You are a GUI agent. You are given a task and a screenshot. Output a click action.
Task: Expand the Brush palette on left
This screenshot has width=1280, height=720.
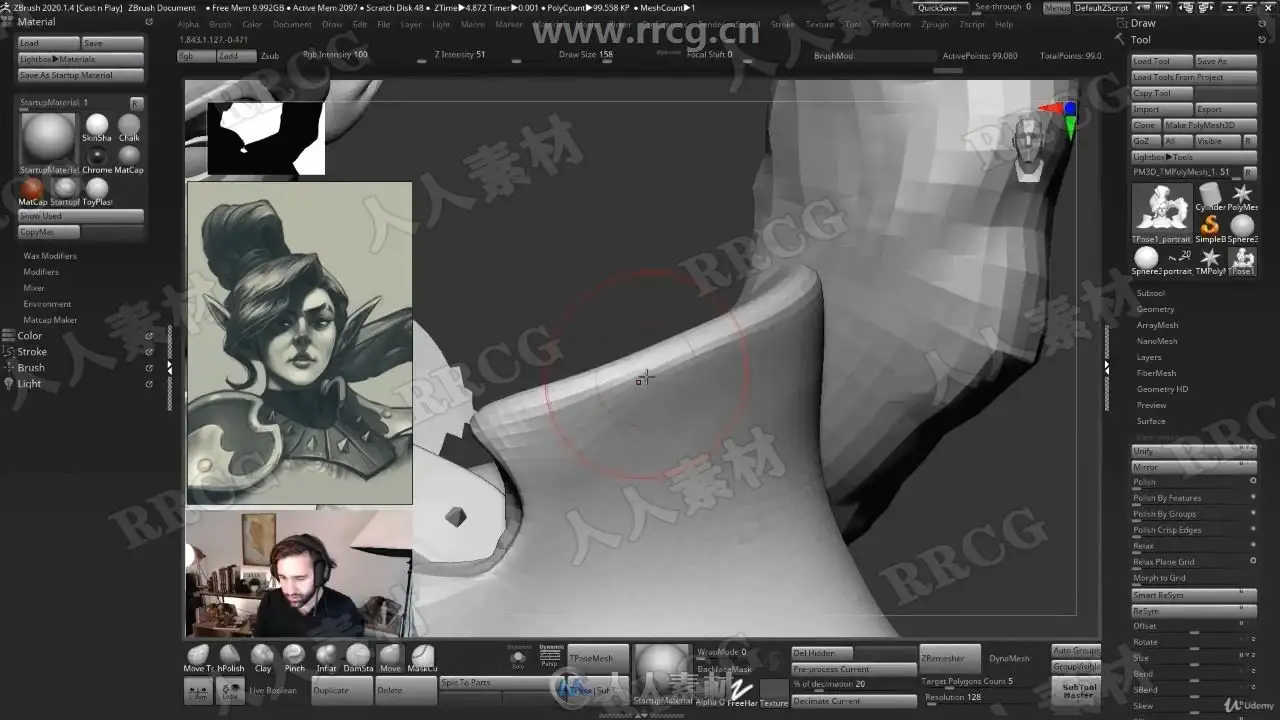pos(31,368)
